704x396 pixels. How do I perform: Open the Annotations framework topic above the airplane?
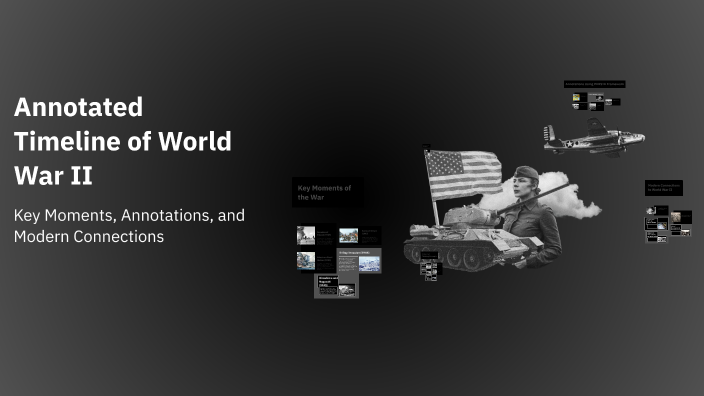point(594,84)
